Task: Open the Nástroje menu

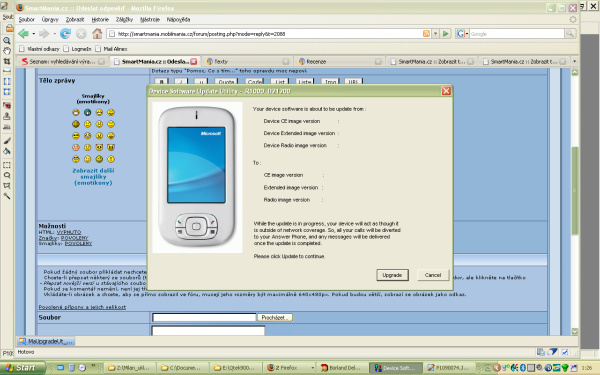Action: (x=150, y=20)
